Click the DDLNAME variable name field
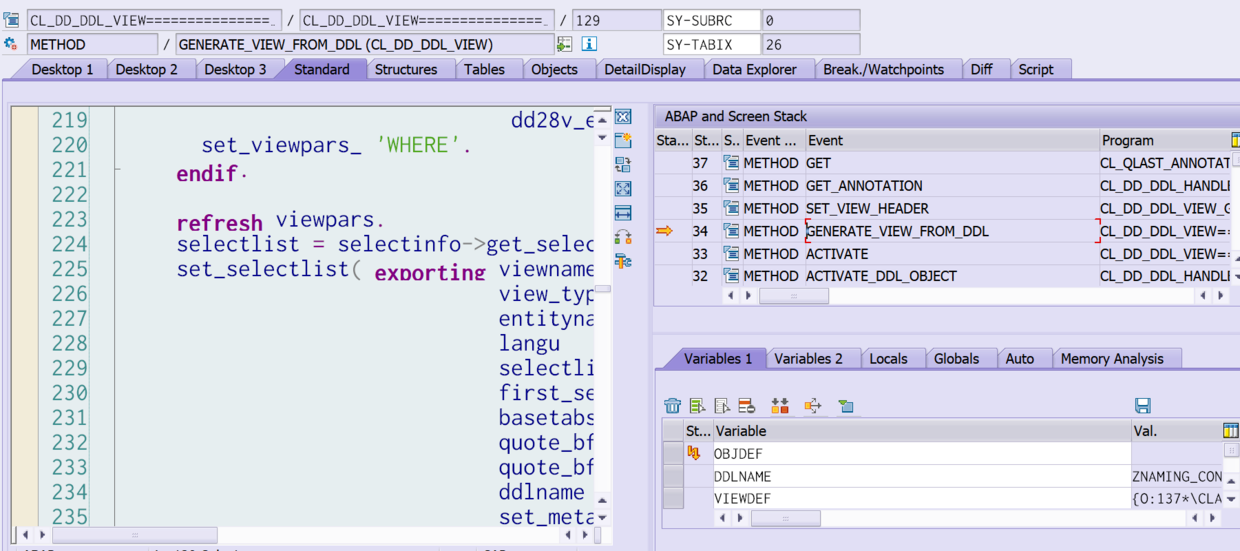This screenshot has height=551, width=1240. coord(921,477)
